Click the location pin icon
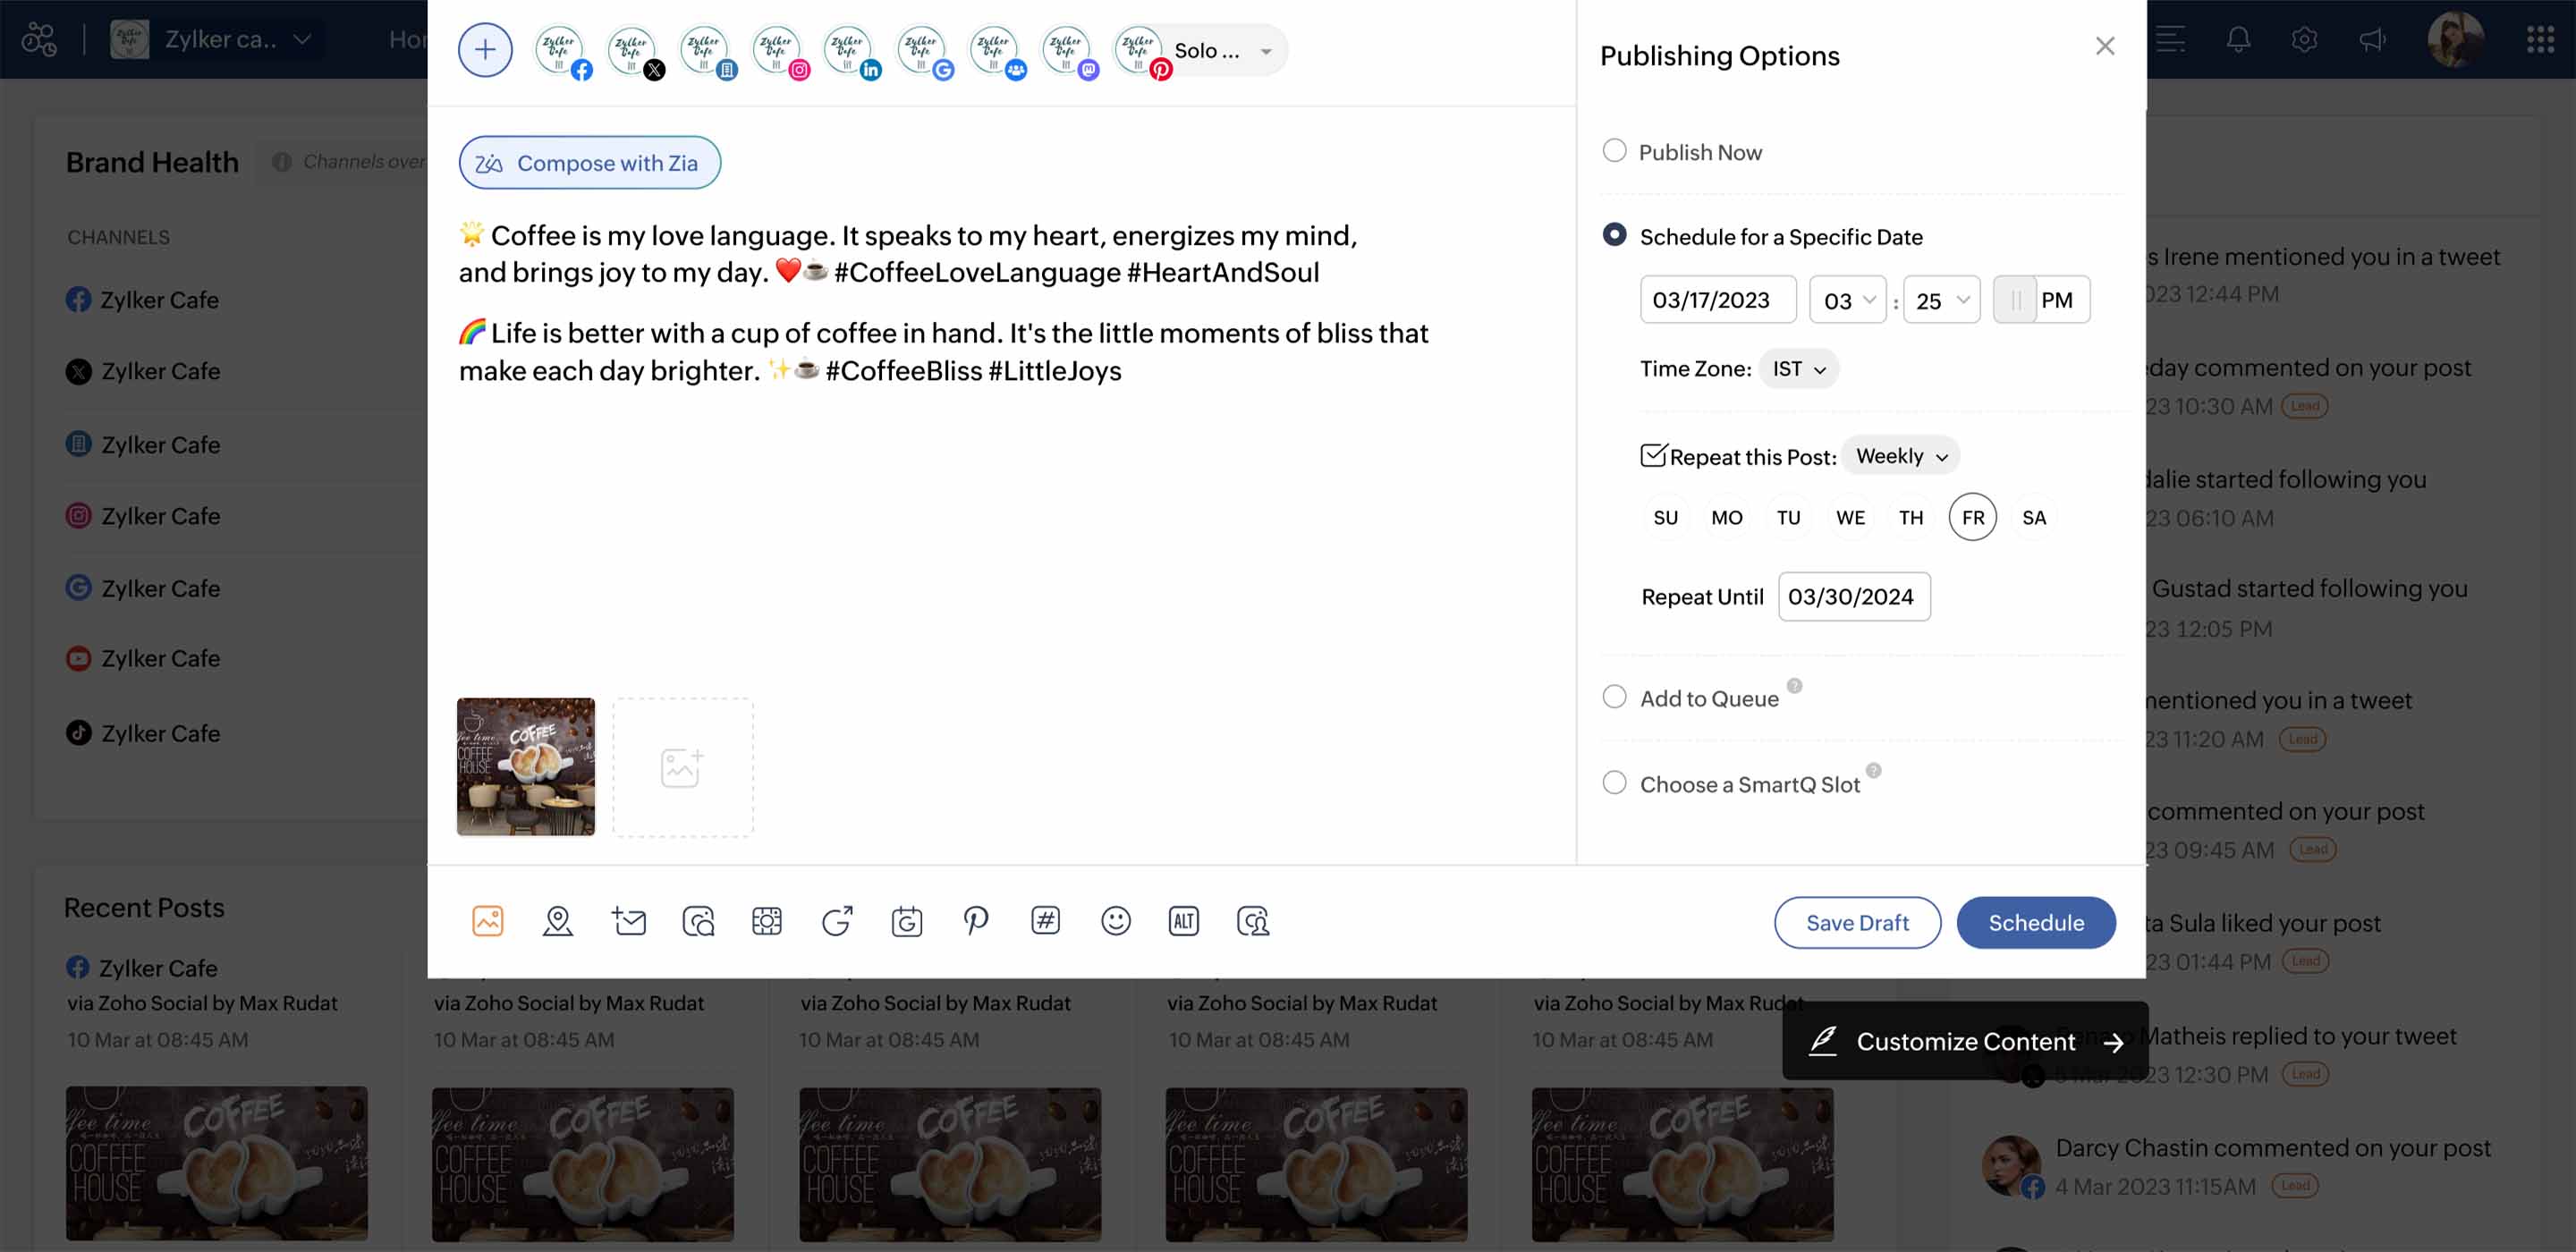 557,920
